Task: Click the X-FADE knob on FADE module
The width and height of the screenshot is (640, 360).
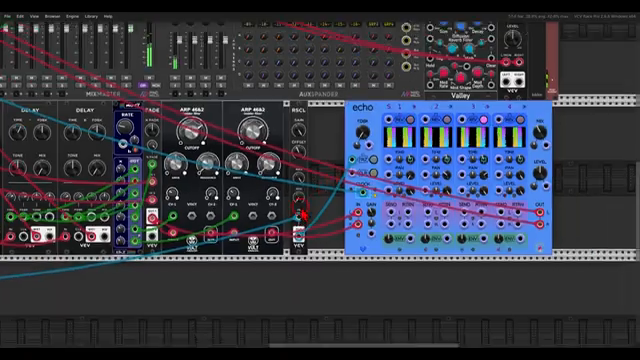Action: [152, 130]
